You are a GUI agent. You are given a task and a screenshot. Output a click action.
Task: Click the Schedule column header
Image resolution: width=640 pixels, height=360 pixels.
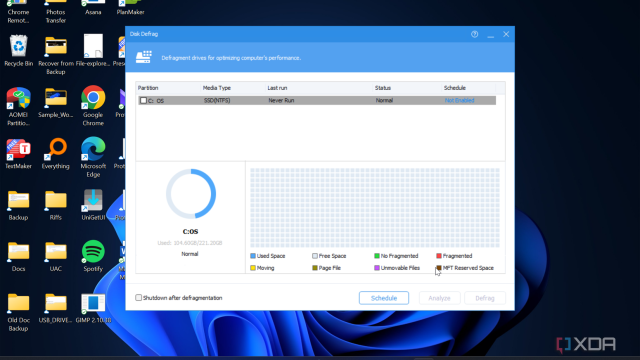coord(469,88)
